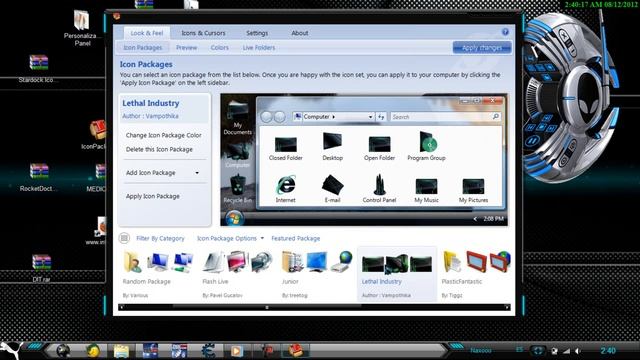Open the Live Folders sub-tab

[x=259, y=48]
